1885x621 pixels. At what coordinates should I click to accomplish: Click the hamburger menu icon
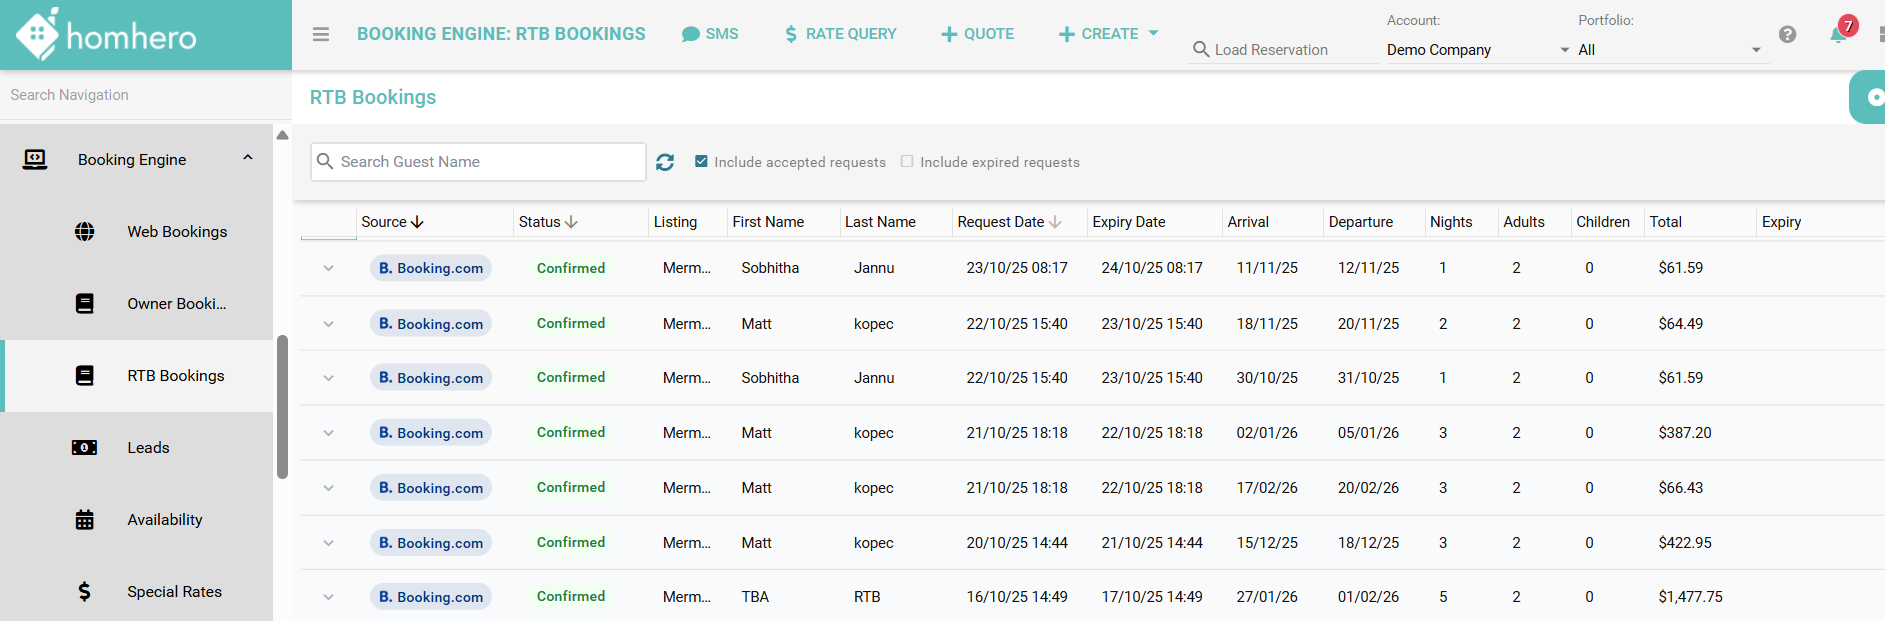[321, 34]
